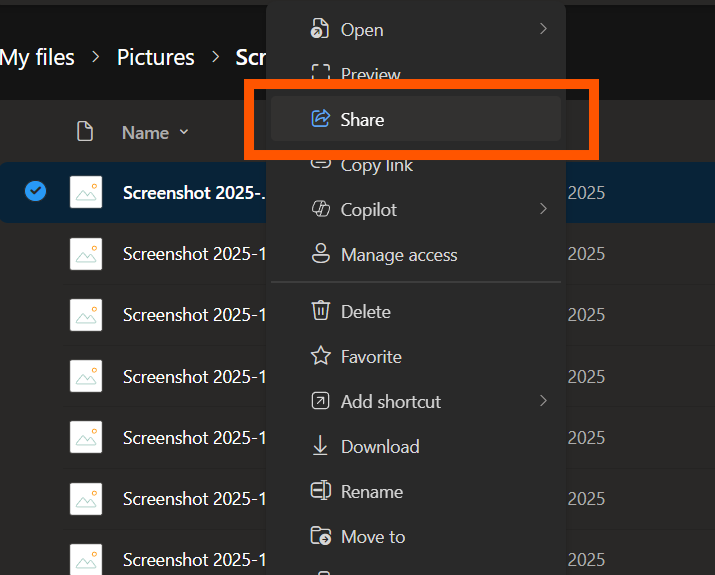The width and height of the screenshot is (715, 575).
Task: Click the Download arrow icon
Action: click(x=321, y=446)
